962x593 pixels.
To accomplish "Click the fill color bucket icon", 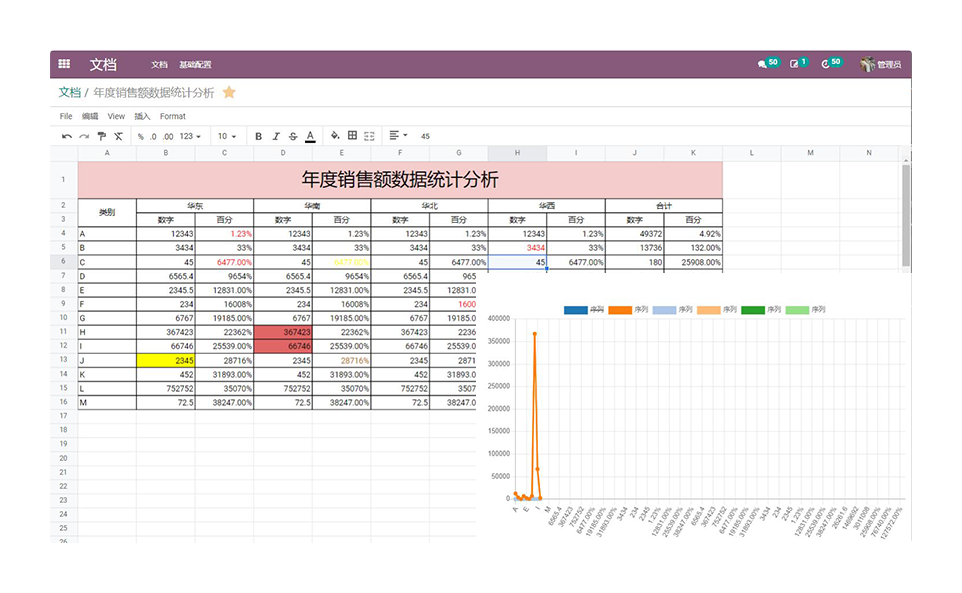I will [335, 136].
